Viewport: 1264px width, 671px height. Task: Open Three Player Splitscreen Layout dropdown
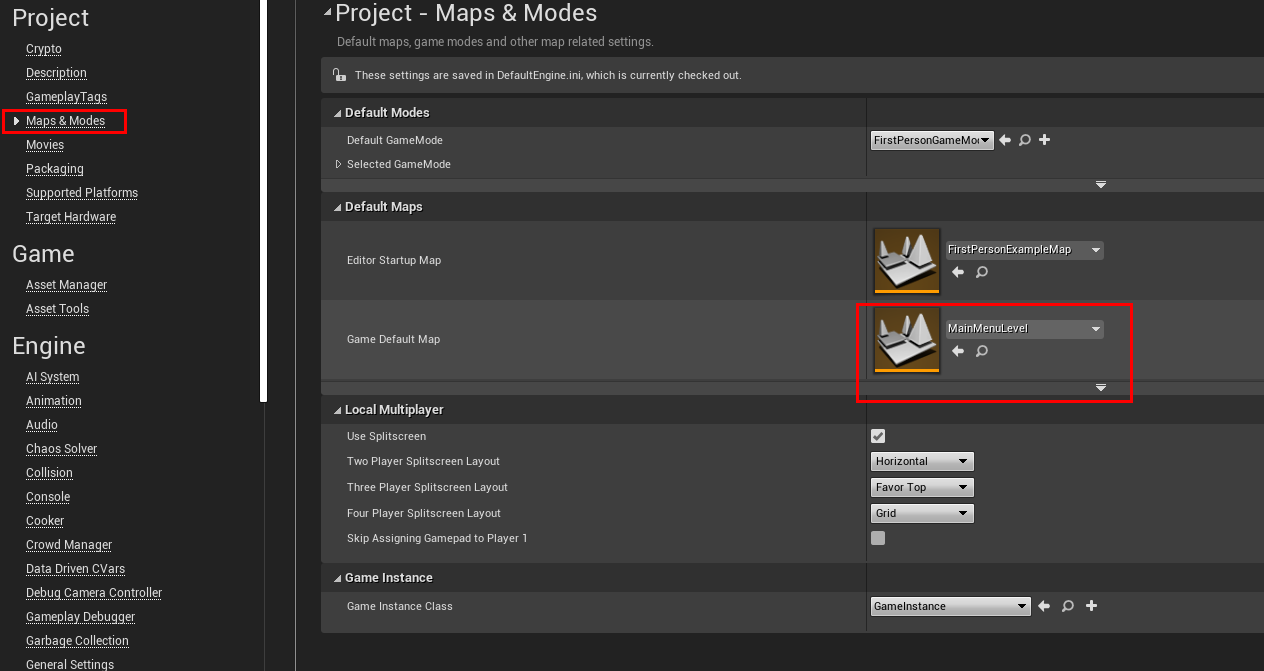click(x=922, y=488)
